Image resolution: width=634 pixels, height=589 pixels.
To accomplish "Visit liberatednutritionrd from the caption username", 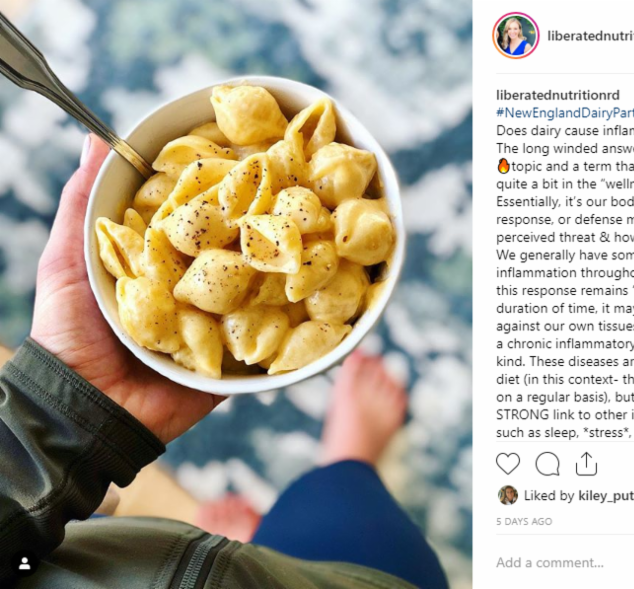I will (x=558, y=95).
